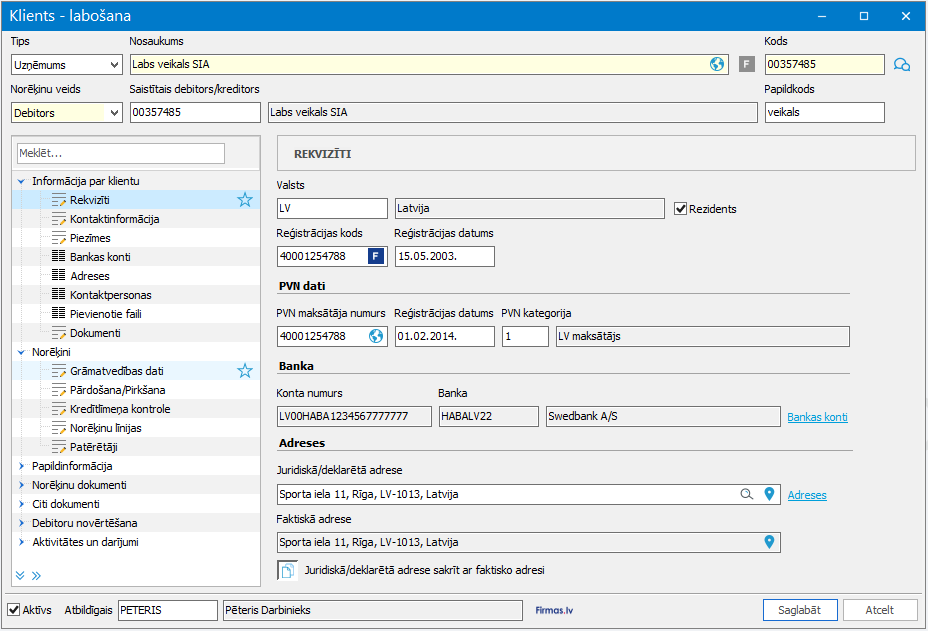Click the globe icon in Nosaukums field
This screenshot has width=928, height=631.
point(717,65)
